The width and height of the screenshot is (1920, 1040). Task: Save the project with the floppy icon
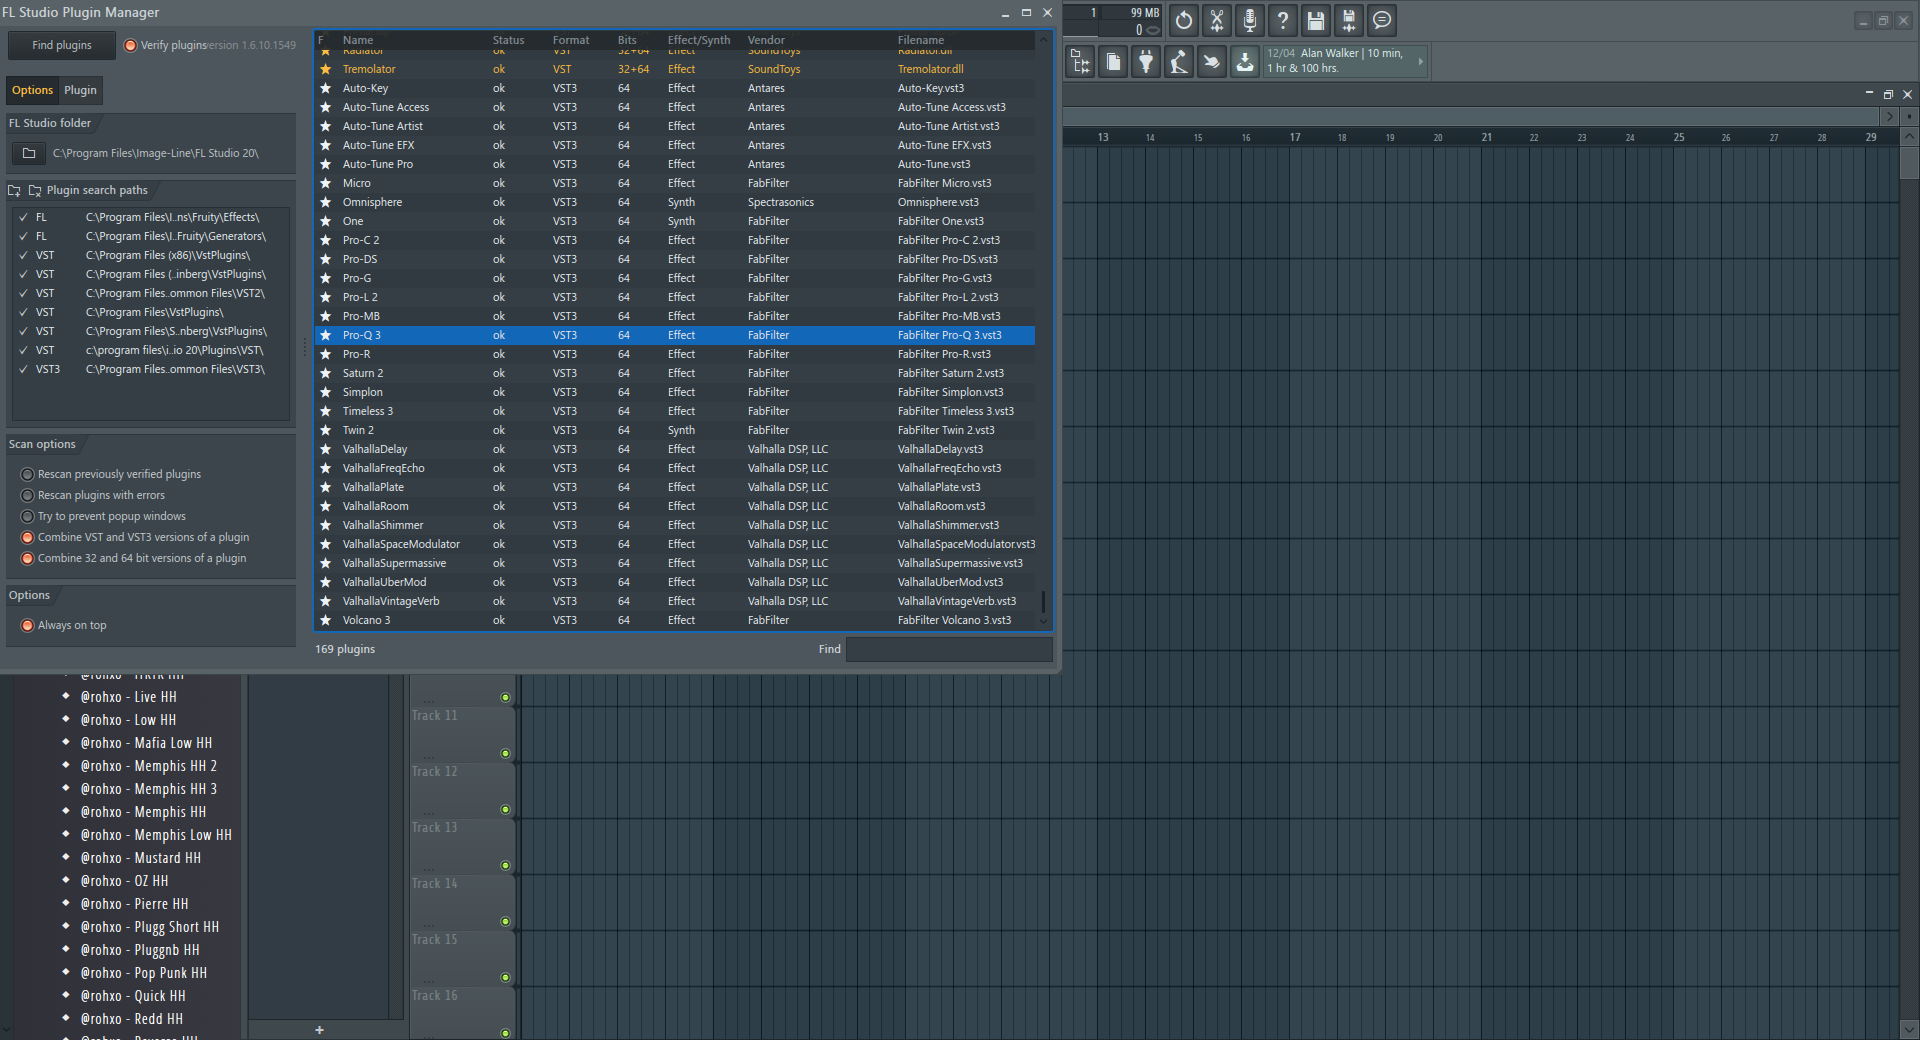click(x=1316, y=20)
